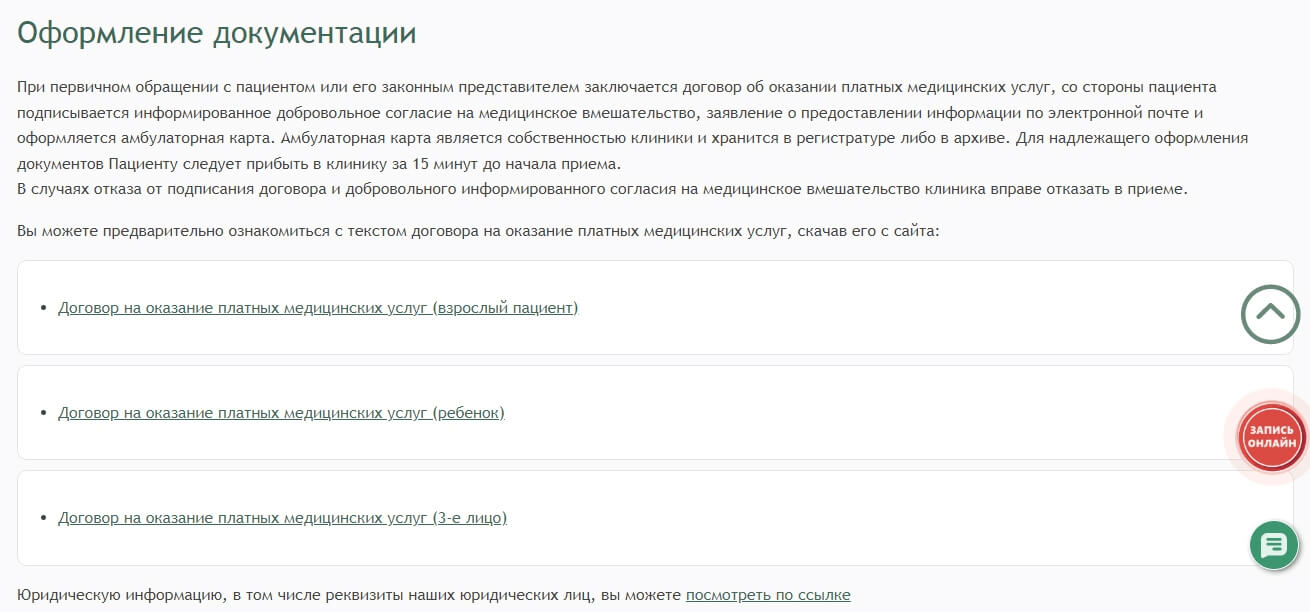This screenshot has width=1310, height=612.
Task: Click the scroll-to-top arrow circle icon
Action: tap(1270, 314)
